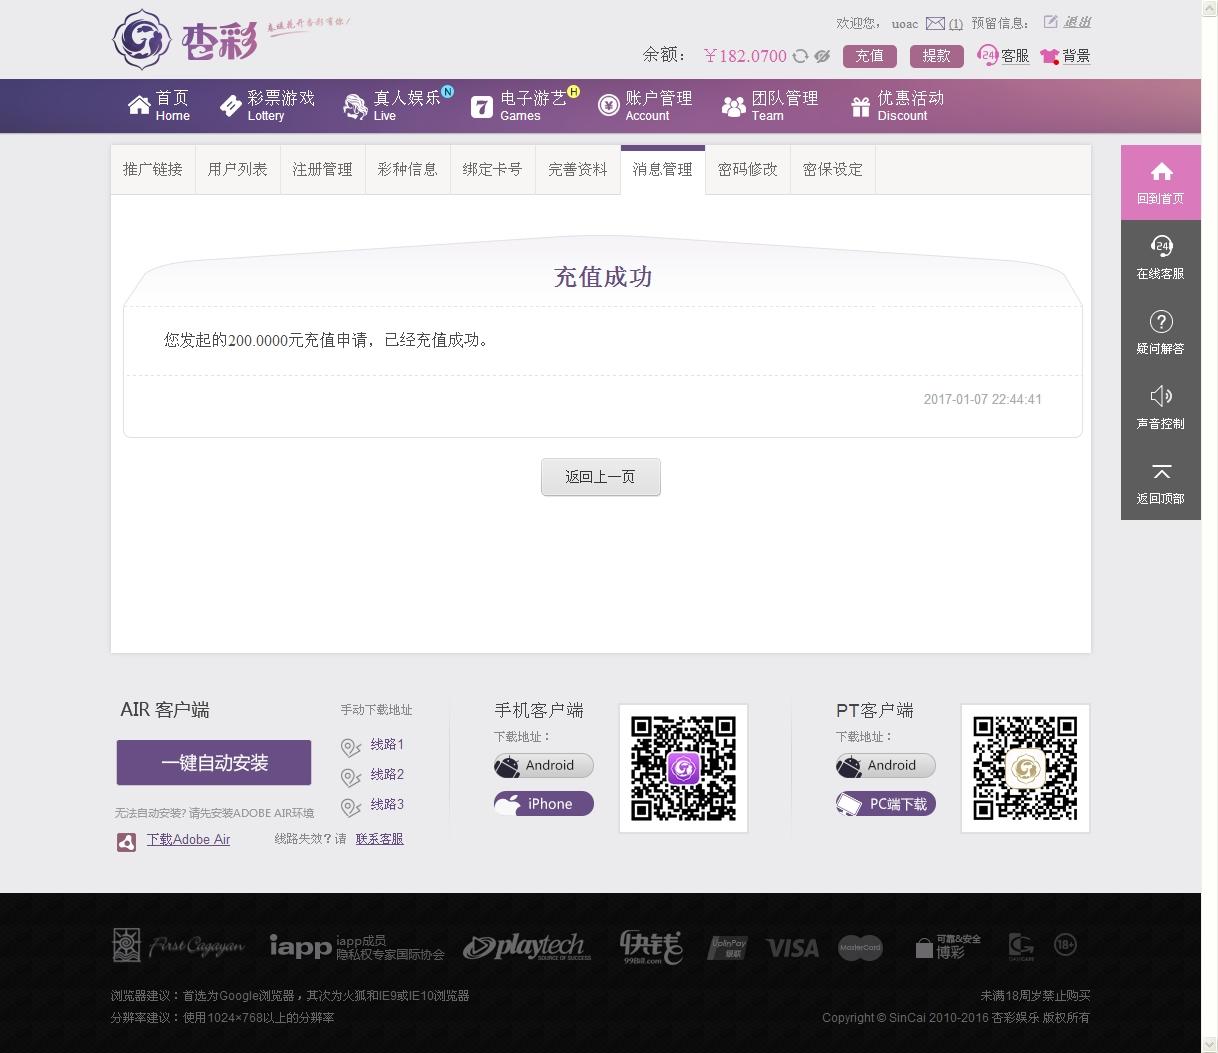1218x1053 pixels.
Task: Click the iPhone download button
Action: click(x=544, y=804)
